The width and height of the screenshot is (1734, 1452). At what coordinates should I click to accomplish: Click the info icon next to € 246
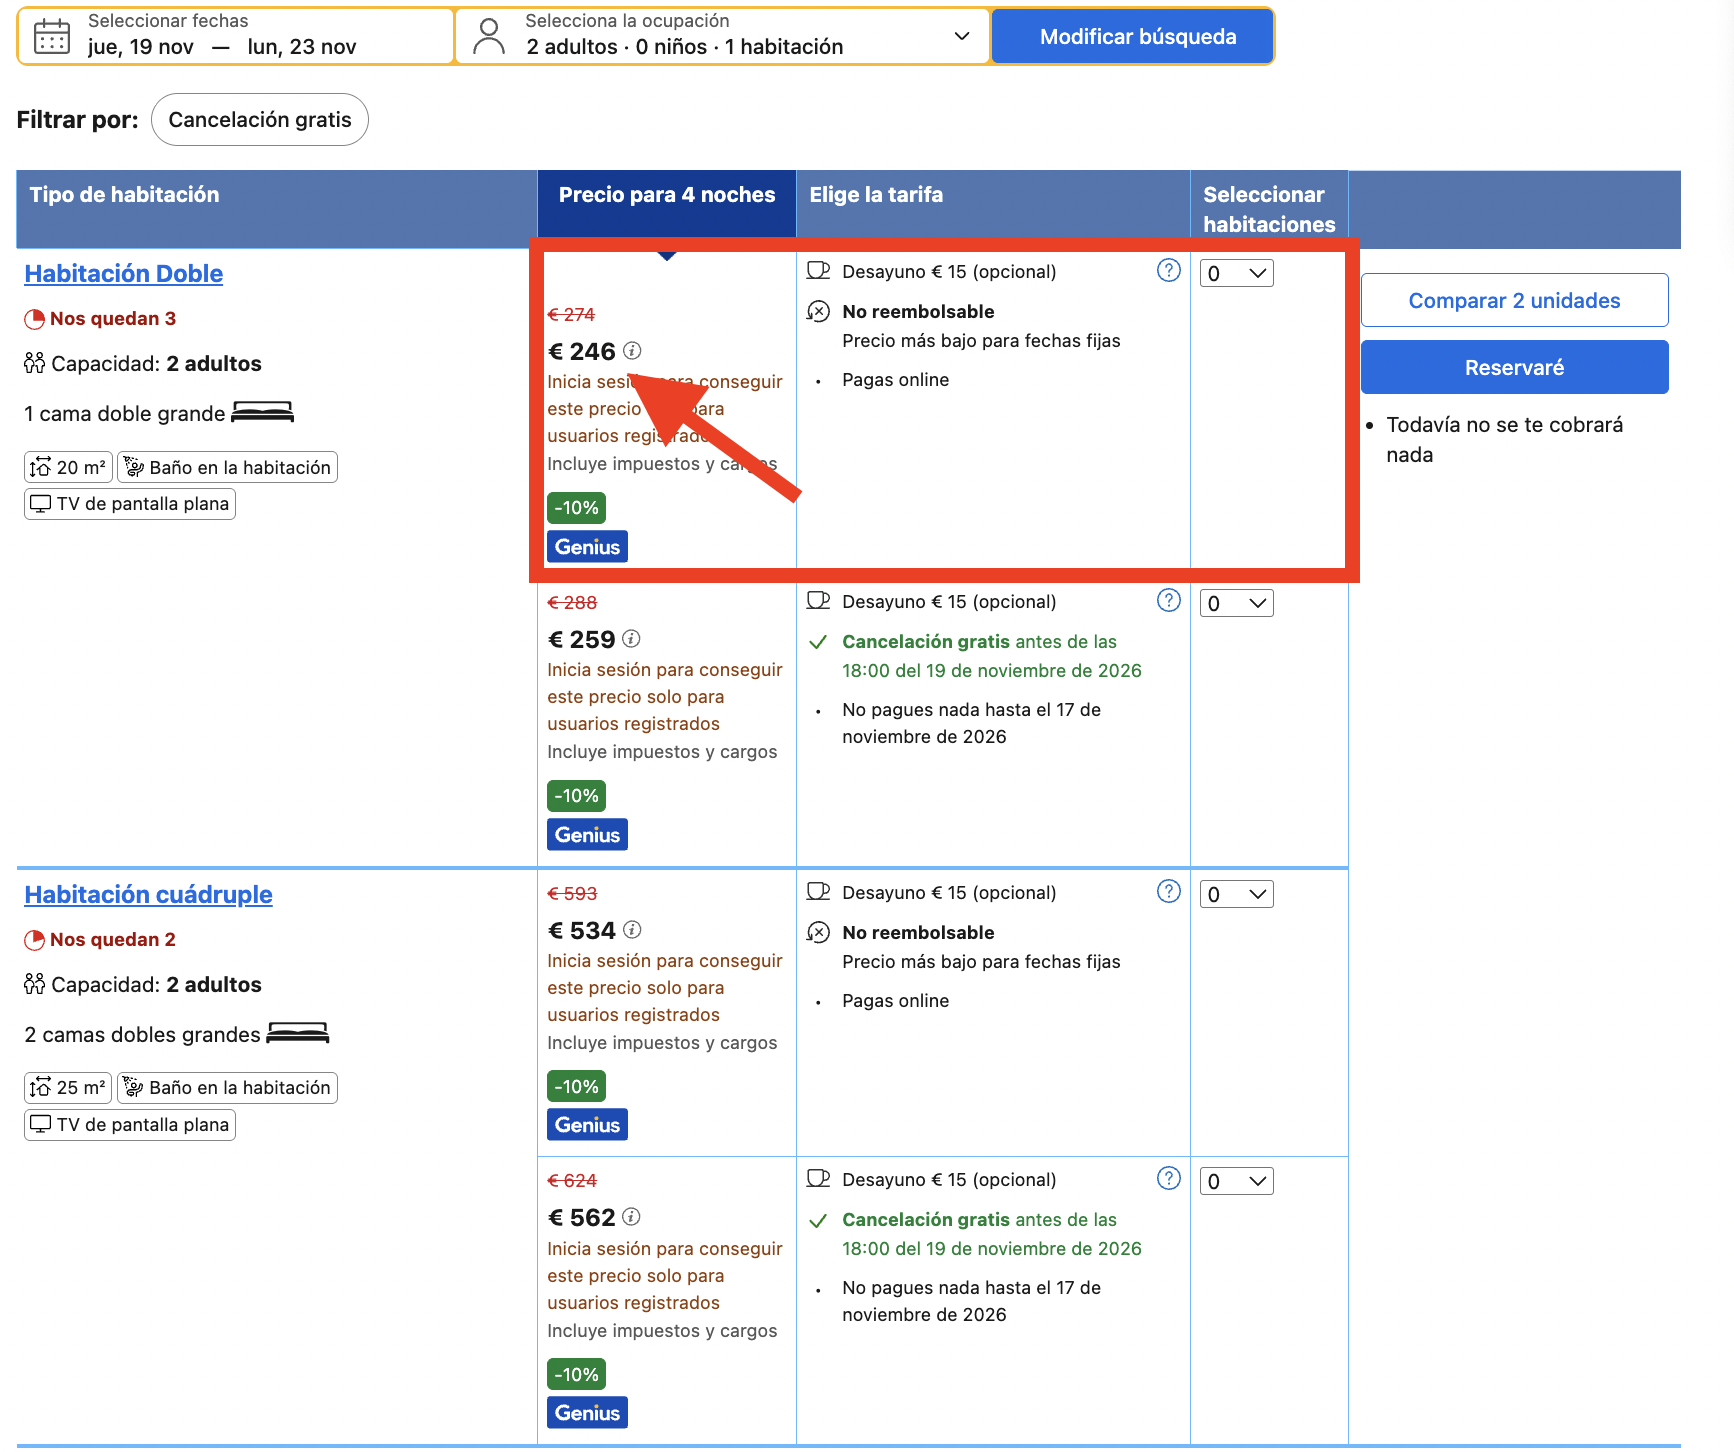632,351
